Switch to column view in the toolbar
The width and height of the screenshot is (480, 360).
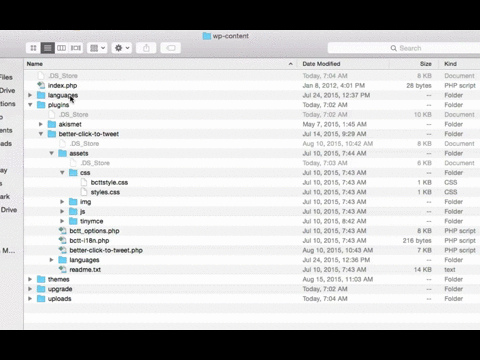pyautogui.click(x=62, y=48)
